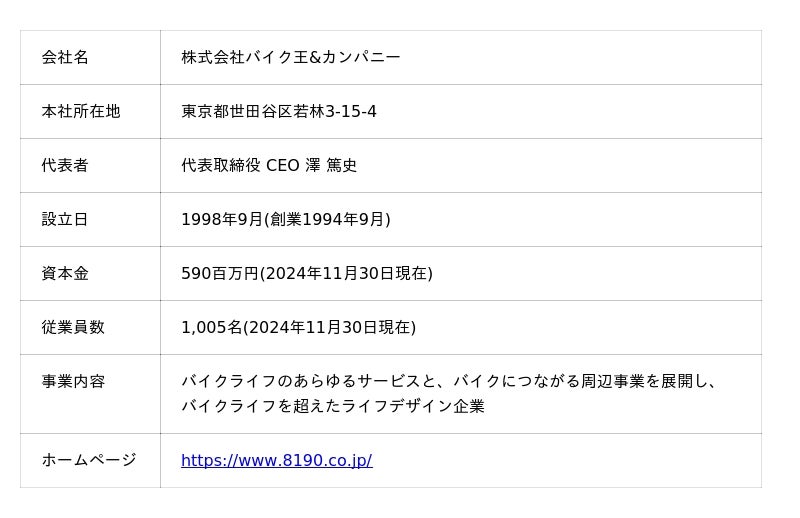Click the 事業内容 label cell
This screenshot has height=518, width=800.
pos(72,382)
